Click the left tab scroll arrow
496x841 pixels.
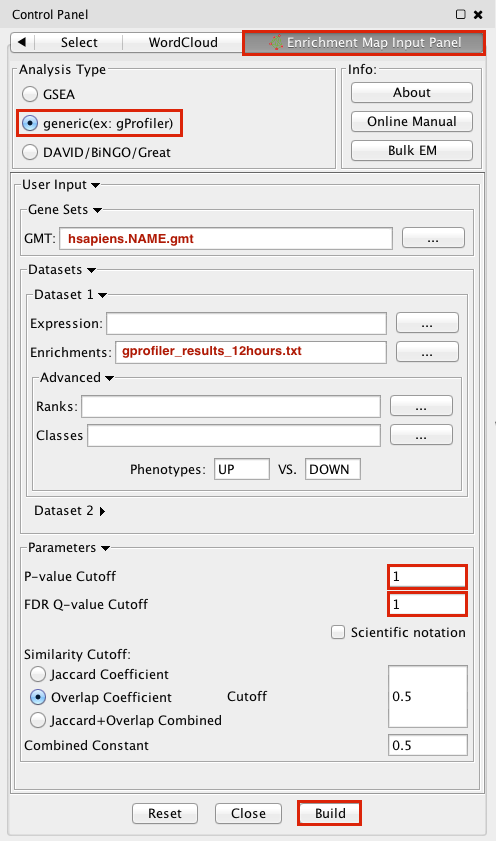(x=22, y=42)
